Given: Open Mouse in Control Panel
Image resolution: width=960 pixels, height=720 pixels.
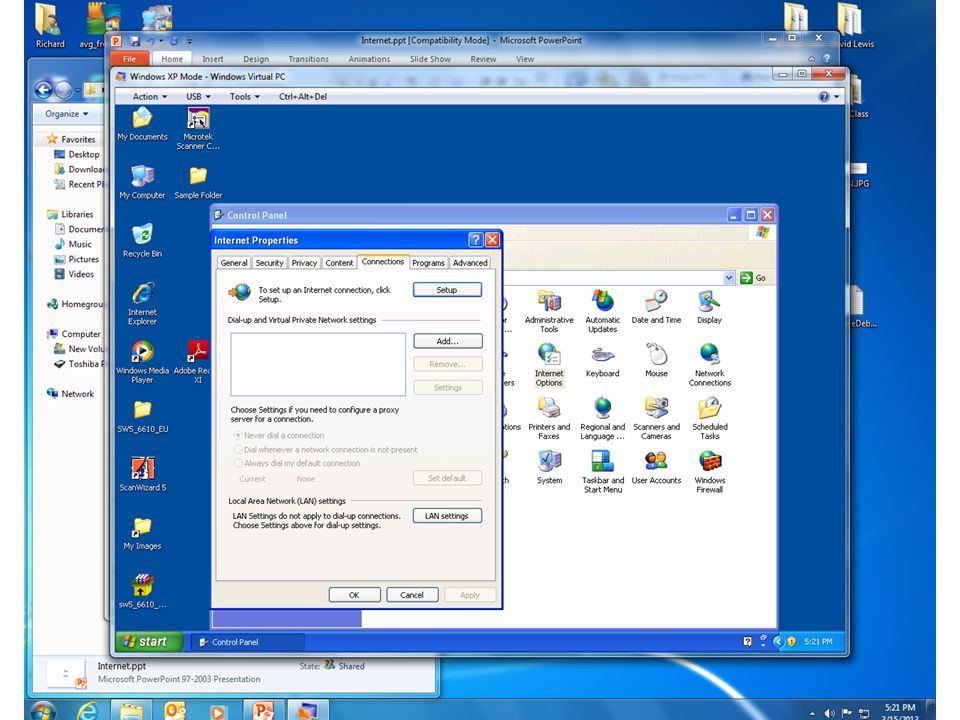Looking at the screenshot, I should (x=656, y=361).
